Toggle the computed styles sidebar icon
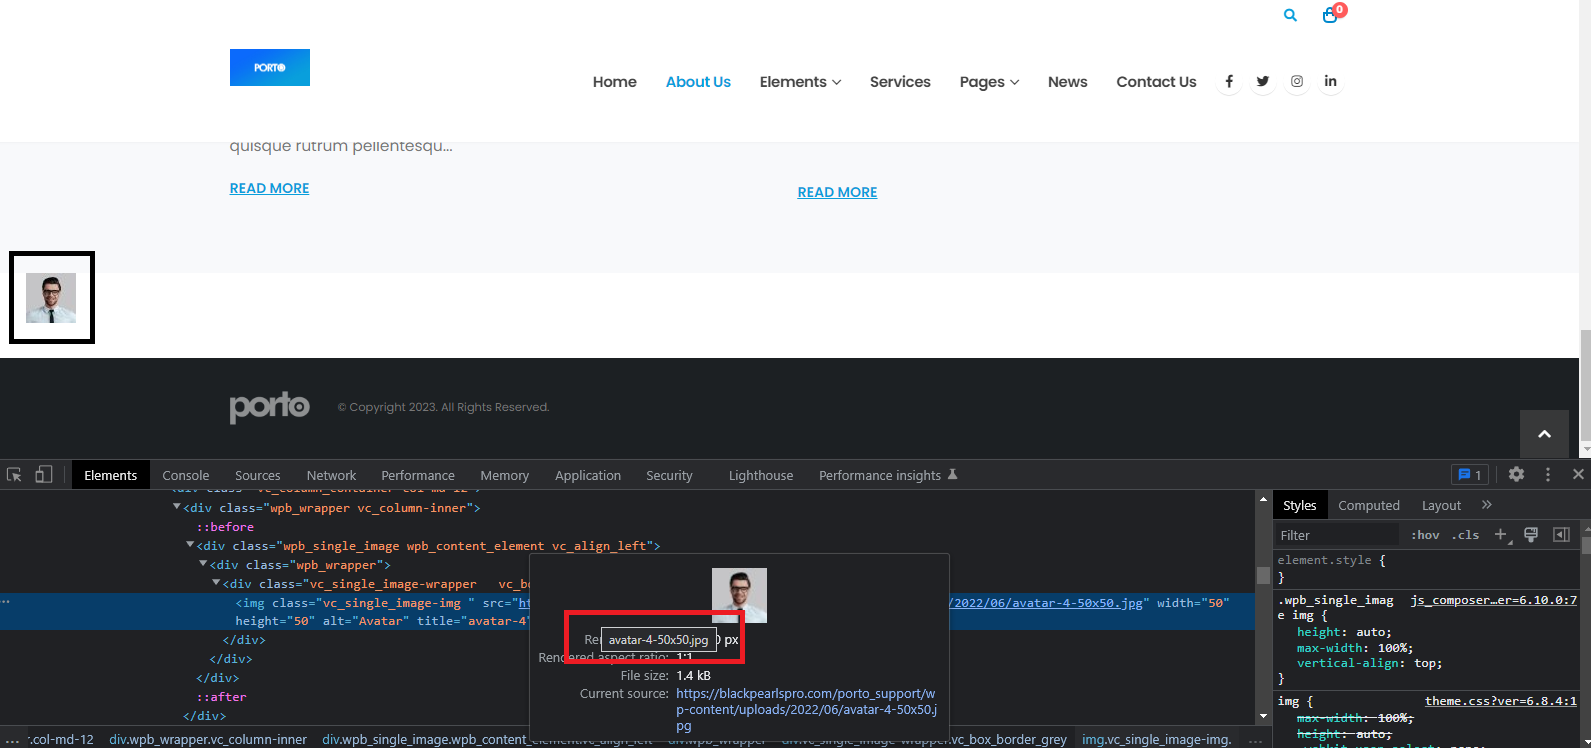The height and width of the screenshot is (748, 1591). tap(1561, 535)
